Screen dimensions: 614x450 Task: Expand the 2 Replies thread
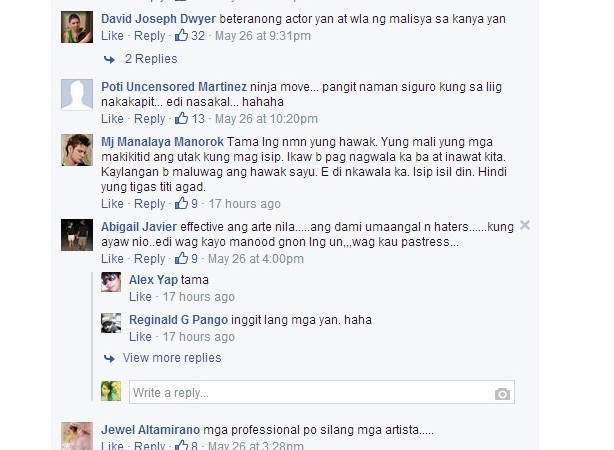pos(151,59)
